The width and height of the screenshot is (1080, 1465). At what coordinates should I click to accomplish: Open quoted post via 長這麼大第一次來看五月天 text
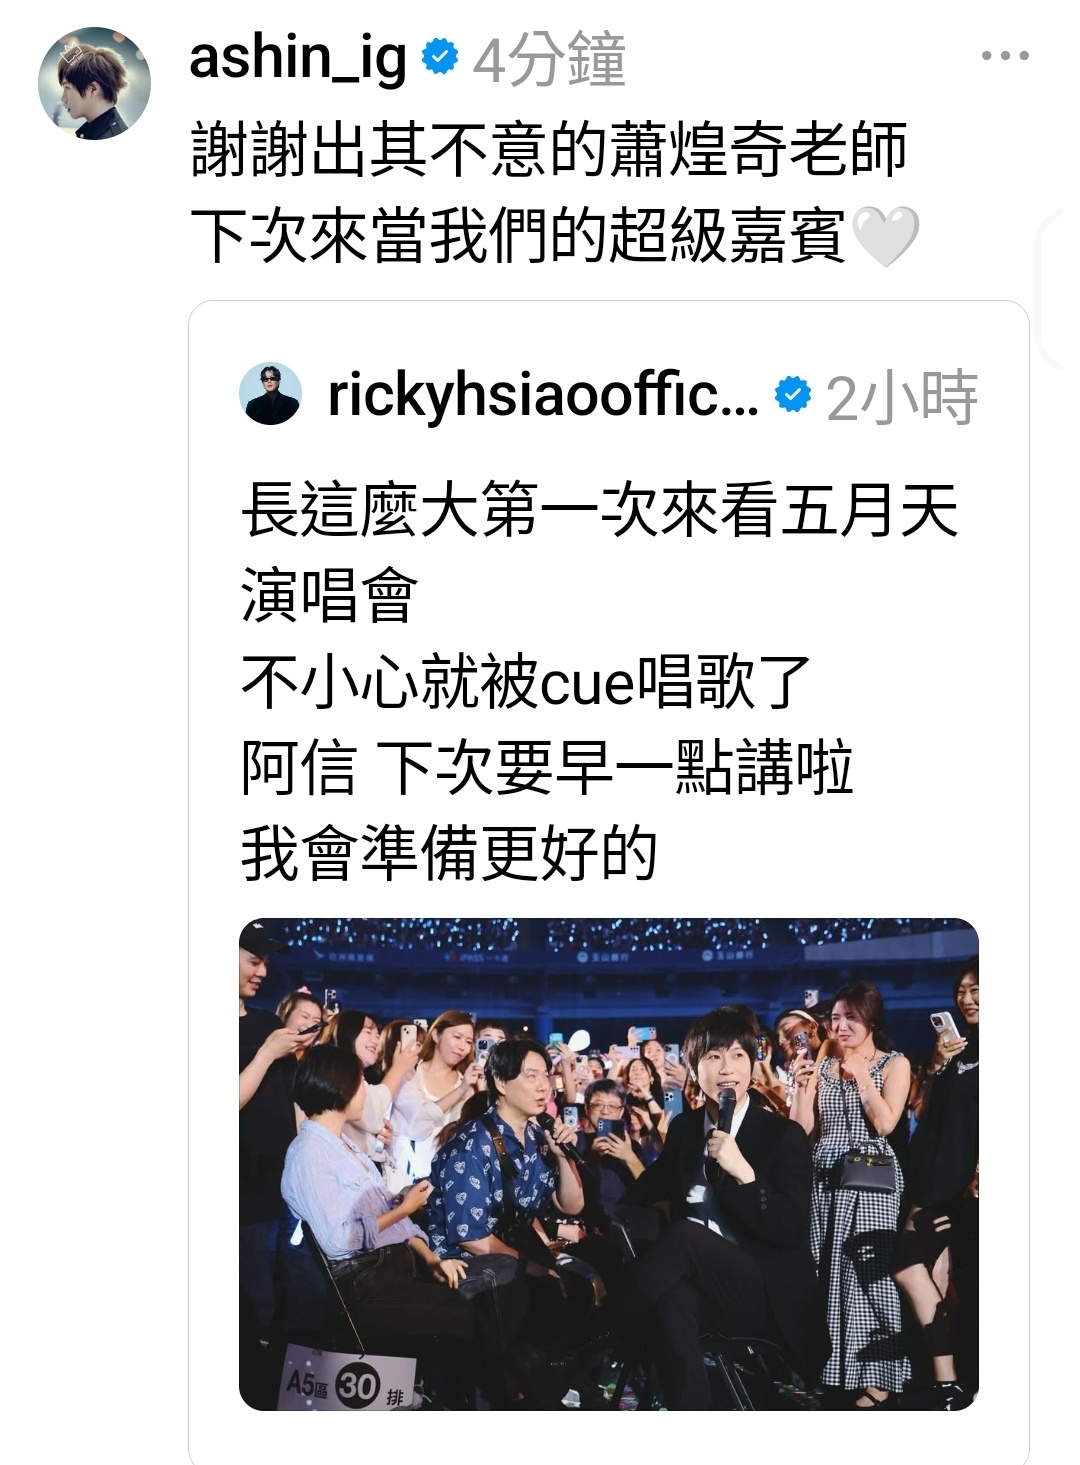click(599, 509)
